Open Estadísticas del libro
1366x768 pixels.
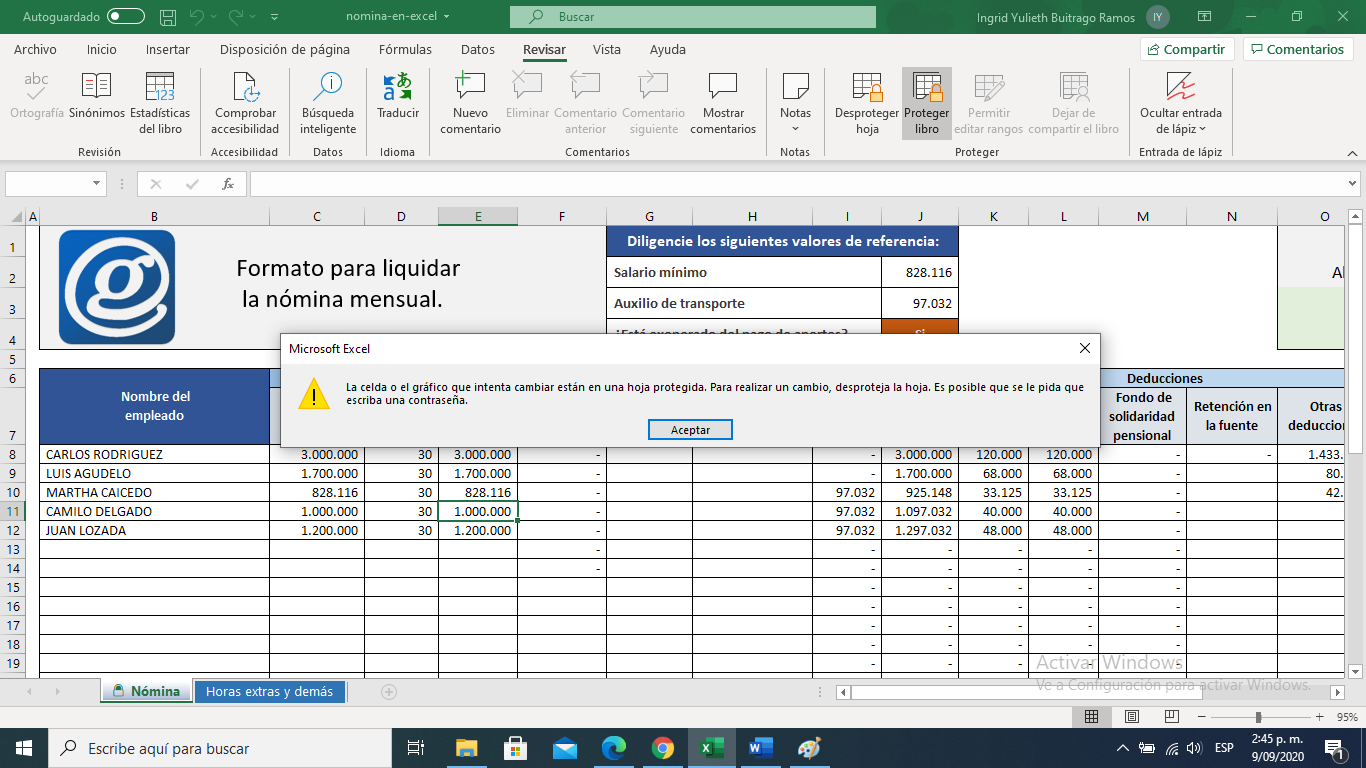click(x=160, y=88)
